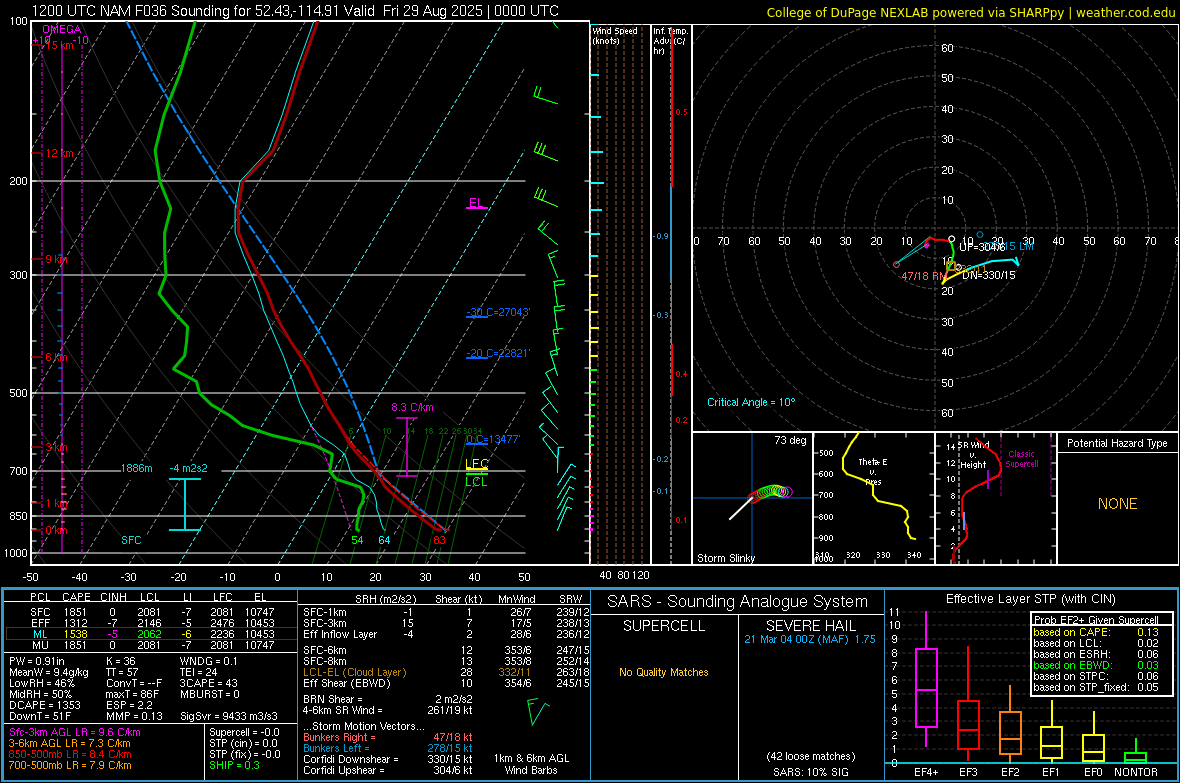Click the 1km & 6km AGL Wind Barbs label
This screenshot has width=1180, height=783.
[x=531, y=764]
